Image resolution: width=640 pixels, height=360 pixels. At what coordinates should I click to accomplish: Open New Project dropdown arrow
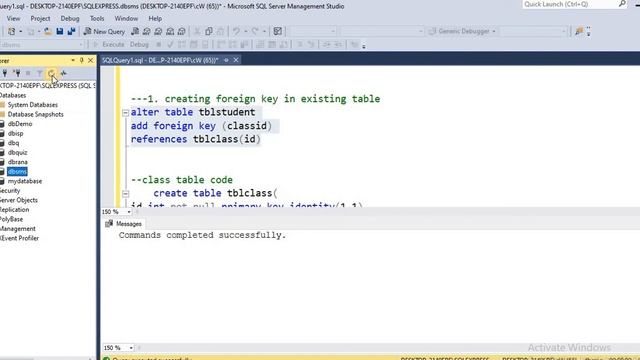[x=21, y=31]
